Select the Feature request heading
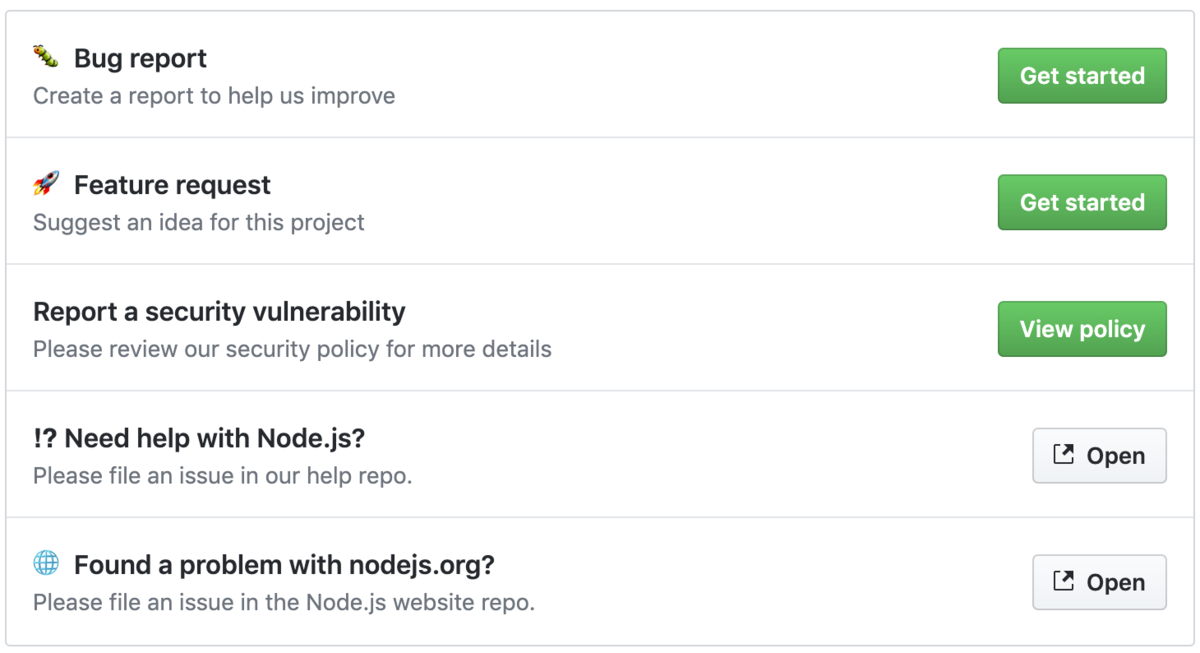 click(x=172, y=185)
